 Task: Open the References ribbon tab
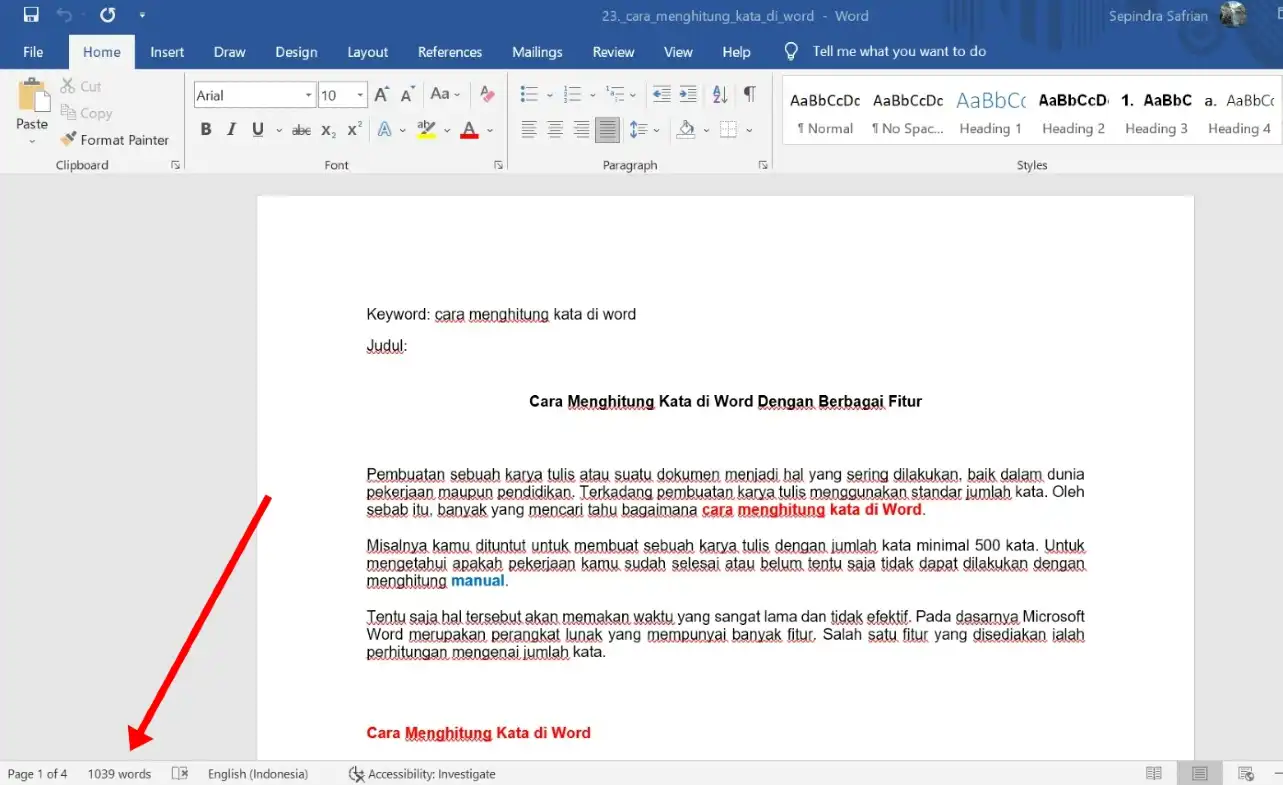tap(450, 52)
